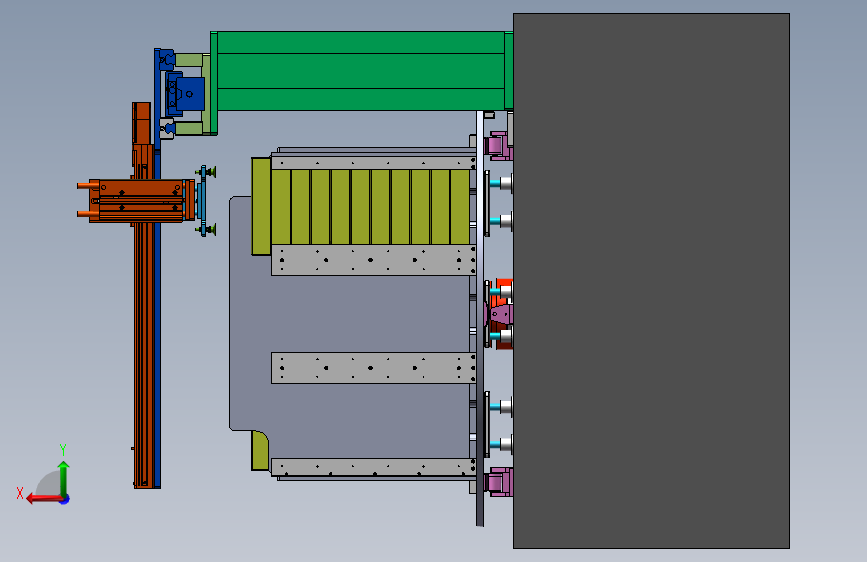Image resolution: width=867 pixels, height=562 pixels.
Task: Select the top pink bracket near the dark block
Action: tap(498, 146)
